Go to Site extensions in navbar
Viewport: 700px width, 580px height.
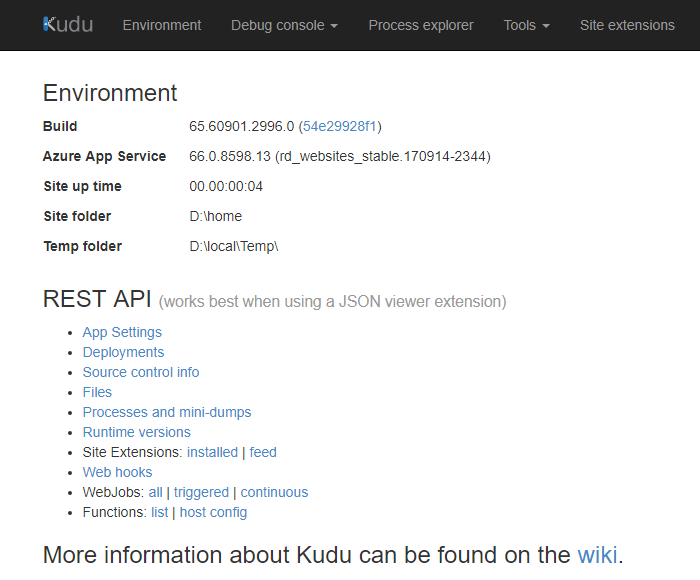(x=627, y=25)
